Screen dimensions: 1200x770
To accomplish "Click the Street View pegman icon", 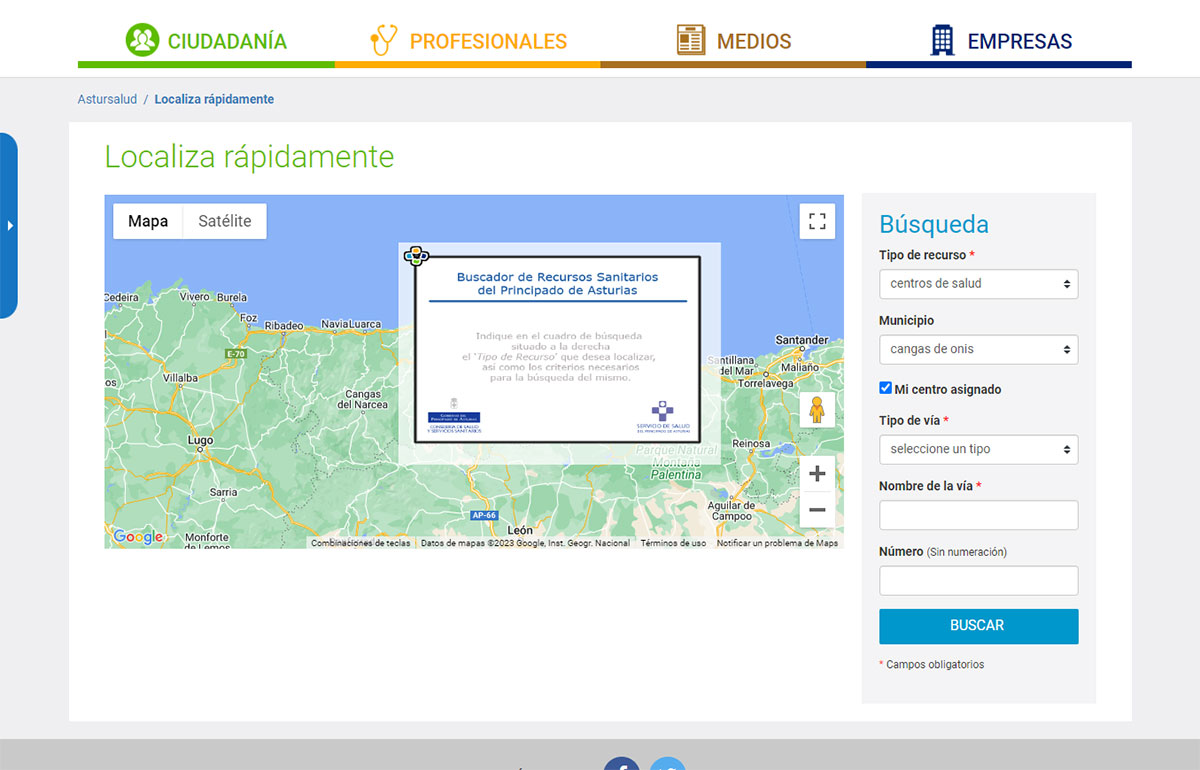I will pos(817,410).
